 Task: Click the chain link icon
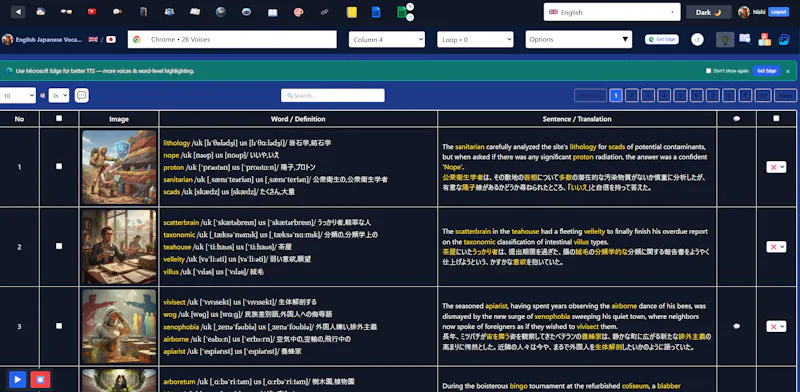[x=324, y=12]
